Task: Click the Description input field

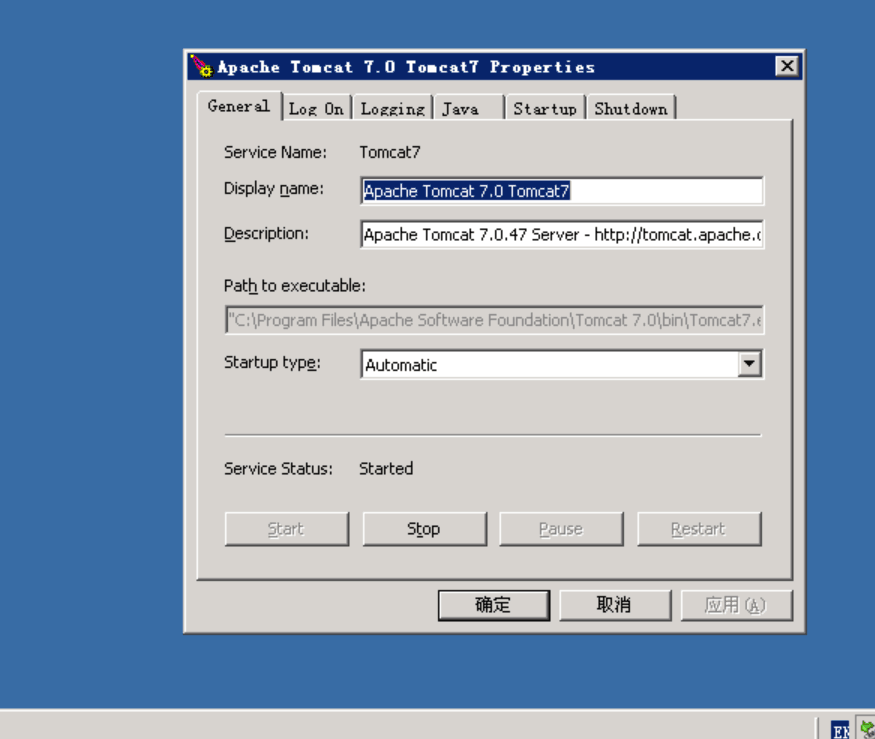Action: (x=562, y=234)
